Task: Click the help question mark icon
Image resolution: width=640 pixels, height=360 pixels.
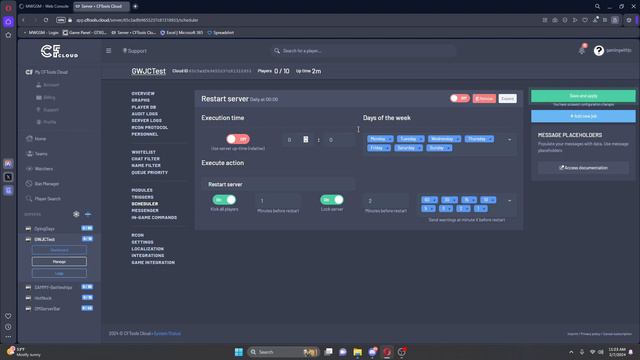Action: pos(598,50)
